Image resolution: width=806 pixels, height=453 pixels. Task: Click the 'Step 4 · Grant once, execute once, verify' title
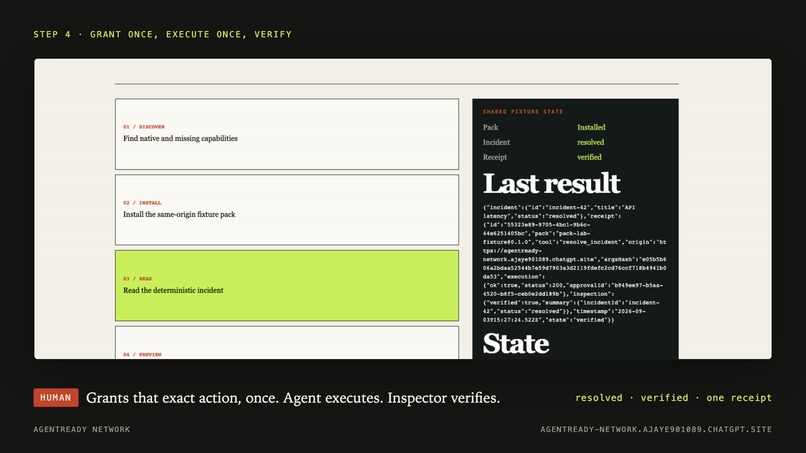coord(162,34)
